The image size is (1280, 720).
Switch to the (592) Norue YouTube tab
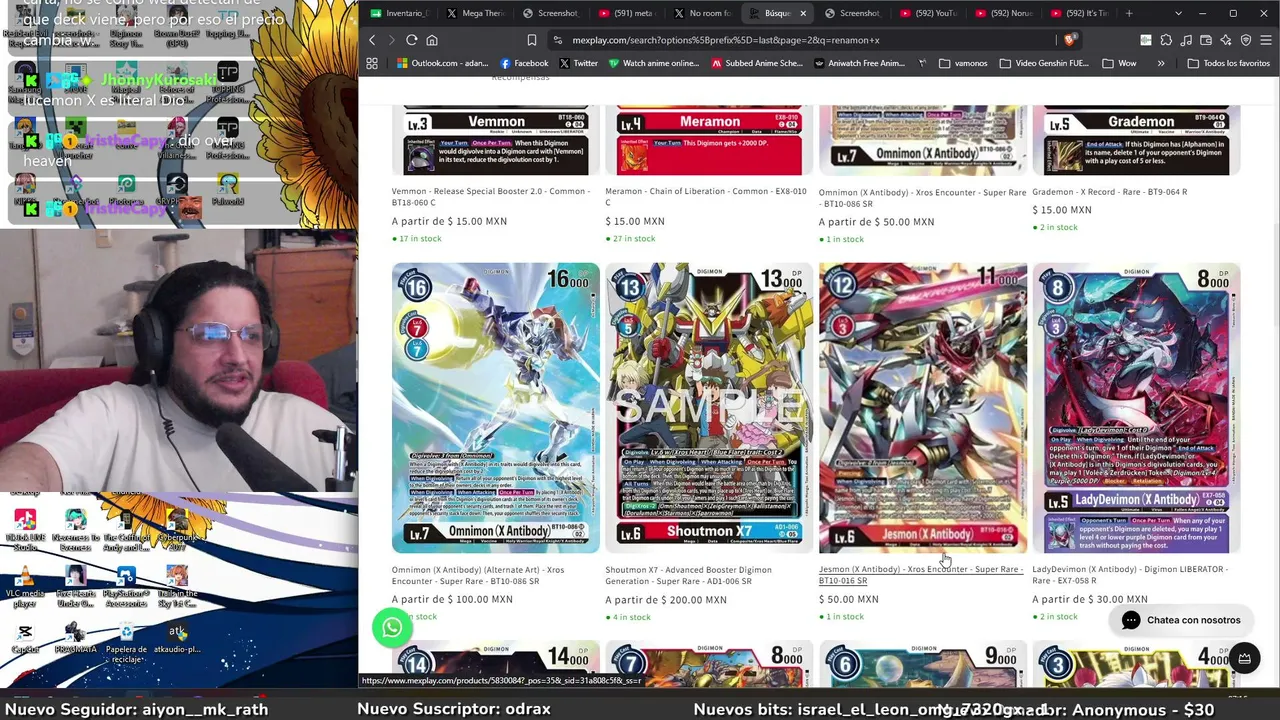1003,13
